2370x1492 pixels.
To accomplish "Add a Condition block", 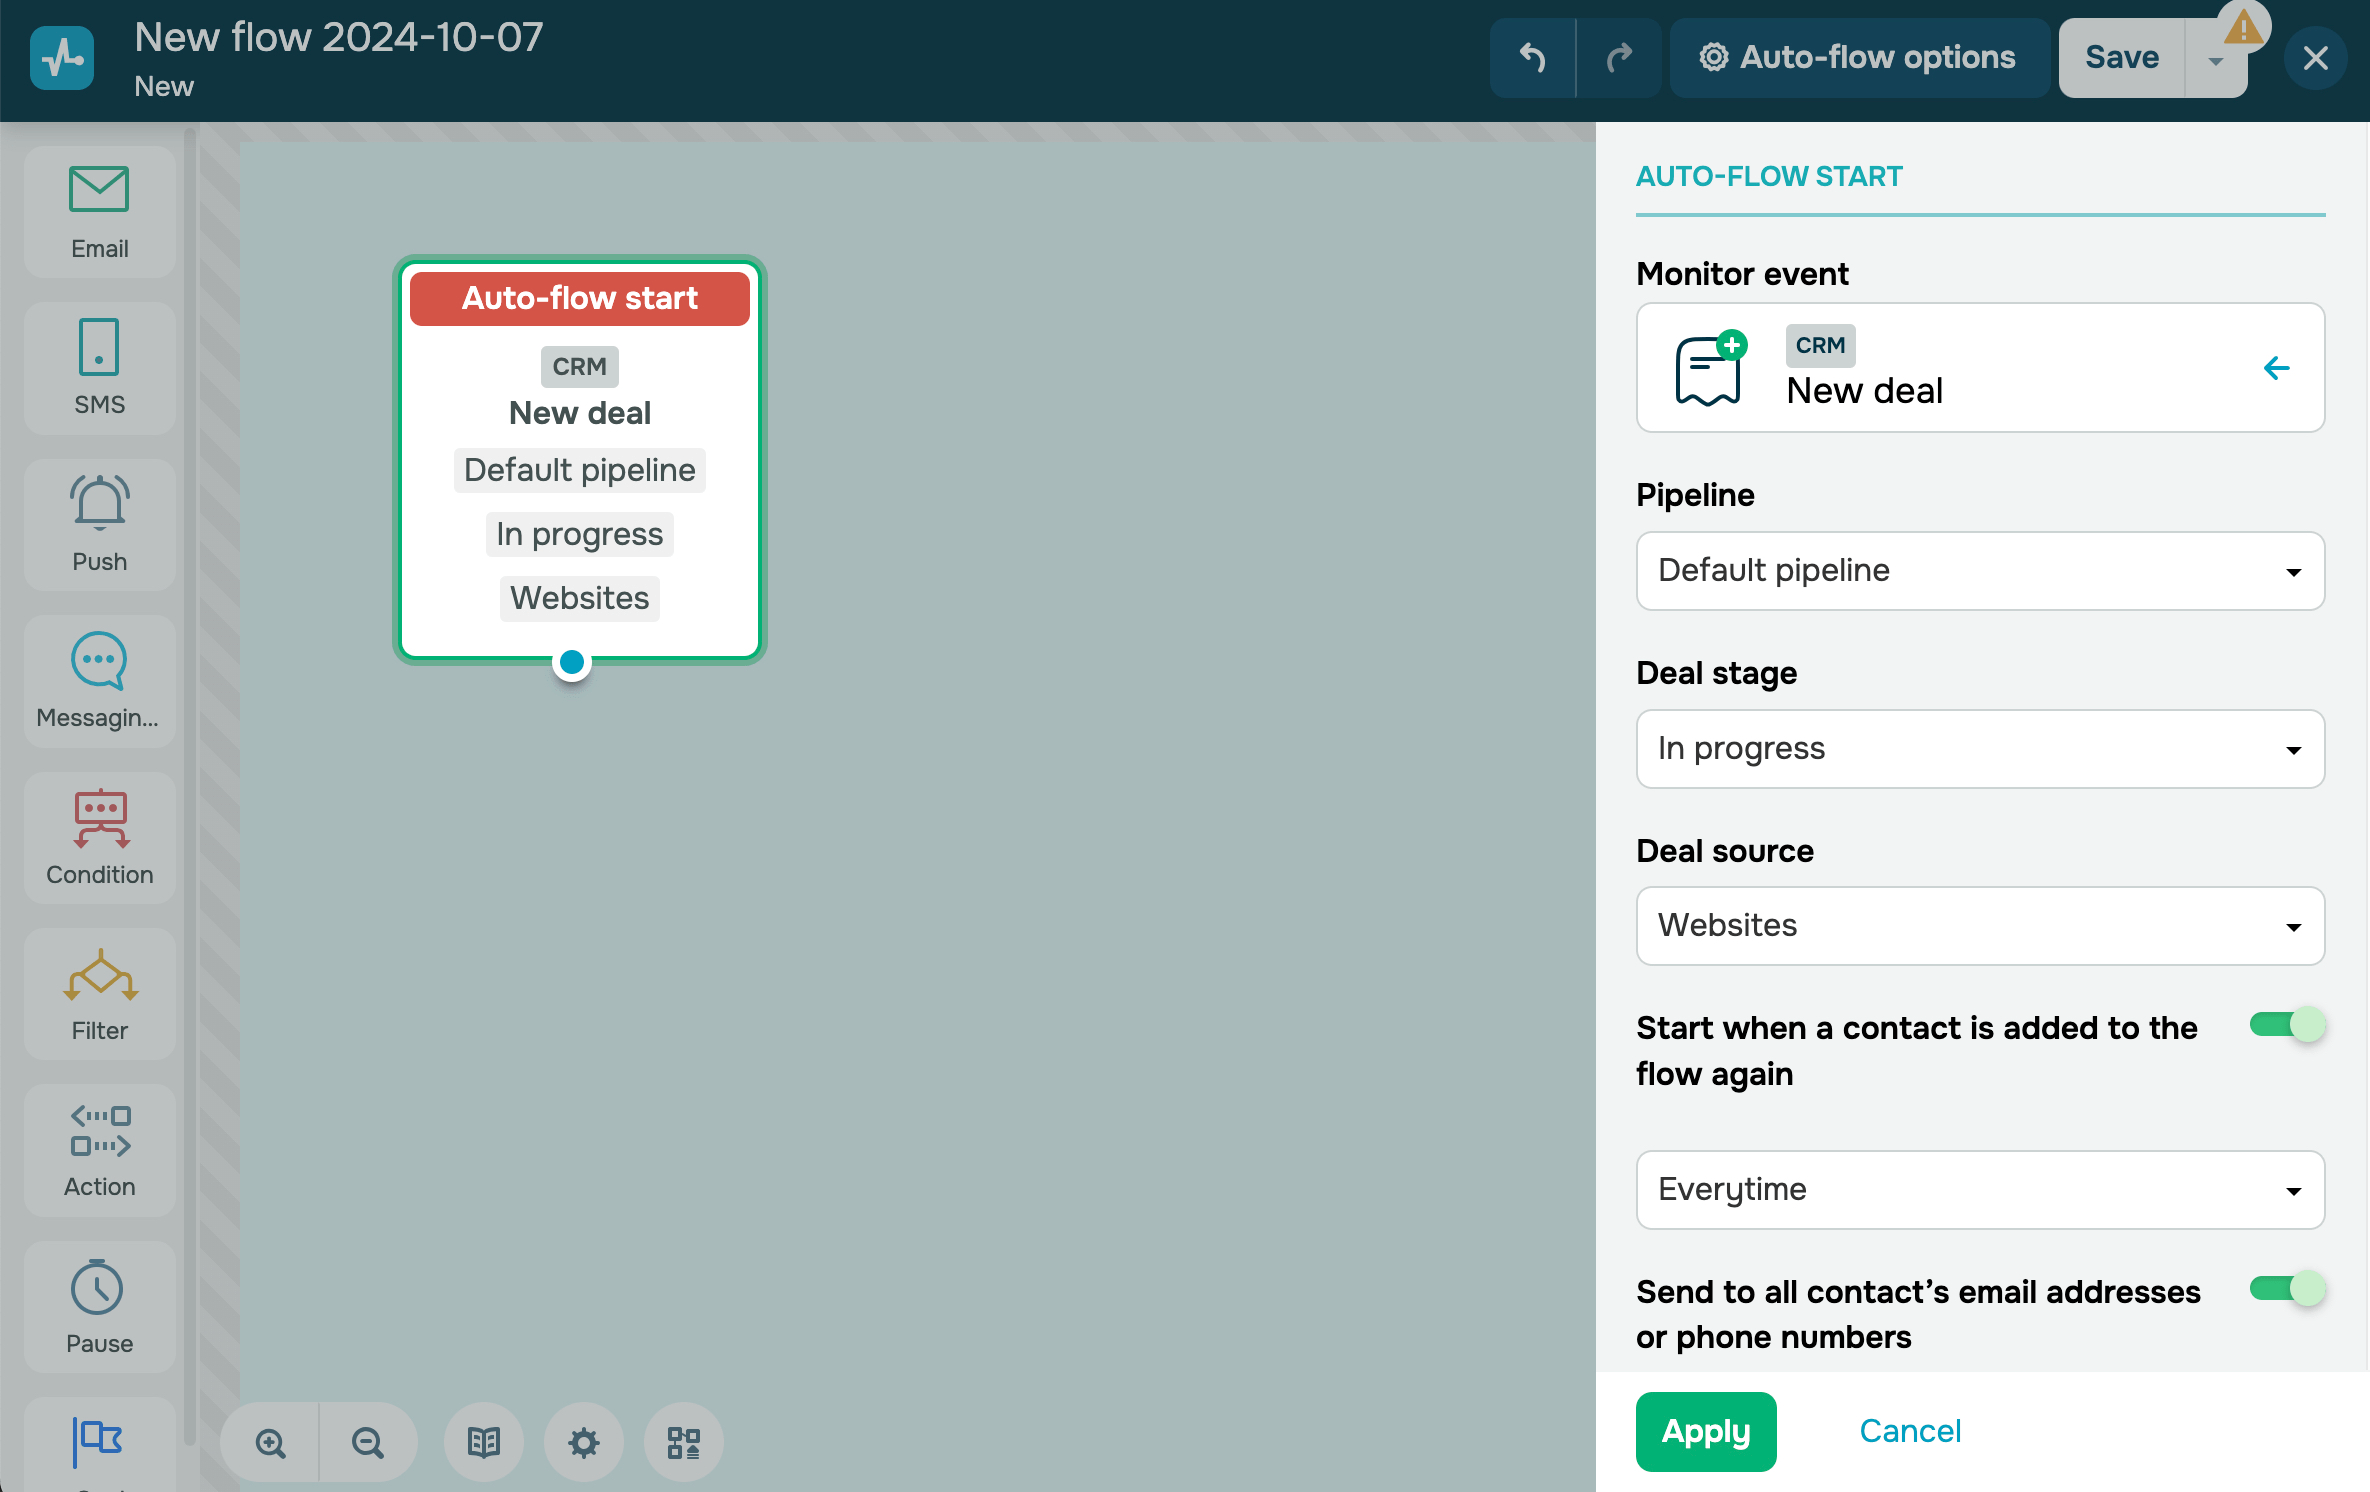I will 99,838.
